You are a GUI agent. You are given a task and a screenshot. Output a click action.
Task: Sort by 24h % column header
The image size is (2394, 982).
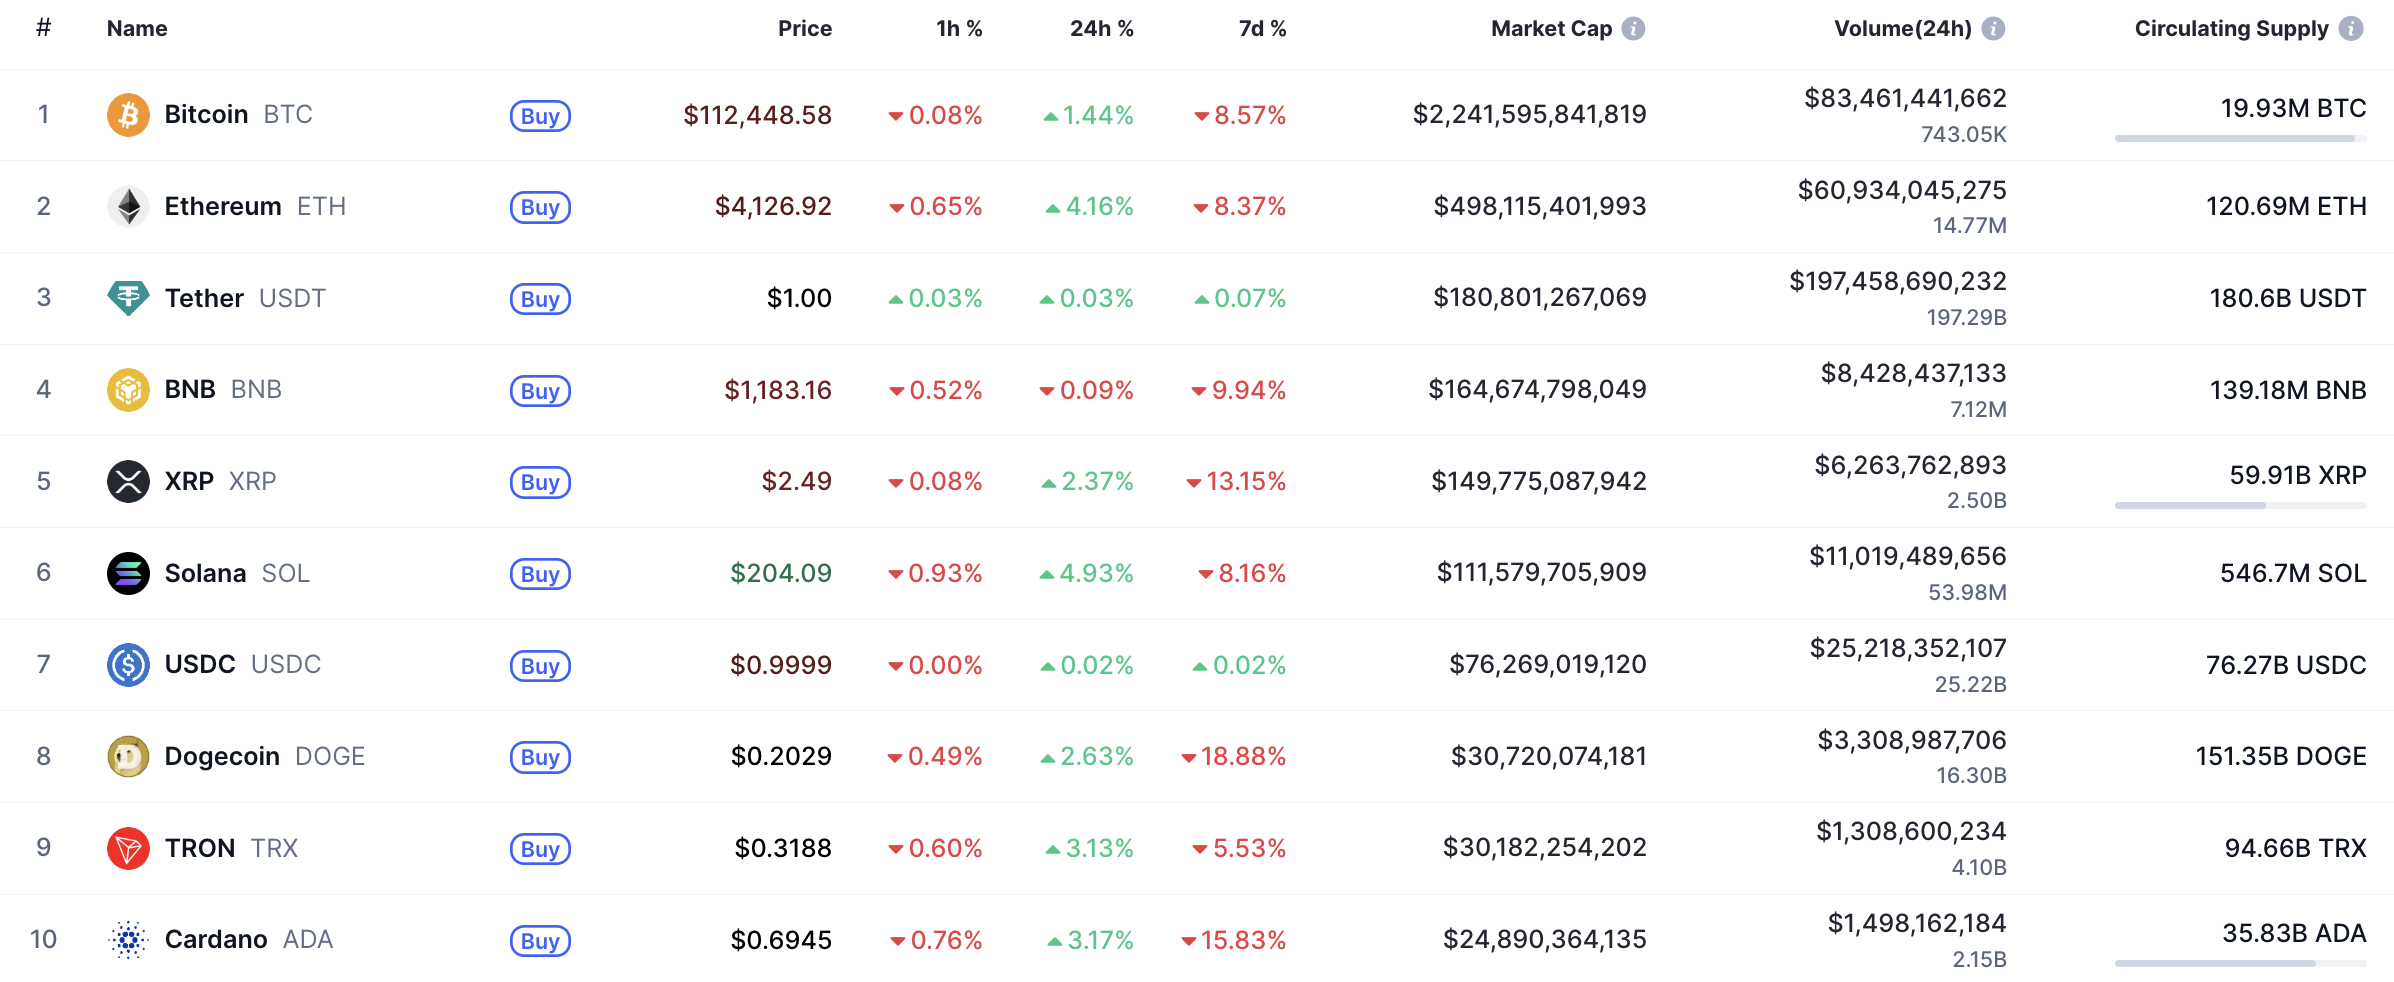tap(1101, 29)
